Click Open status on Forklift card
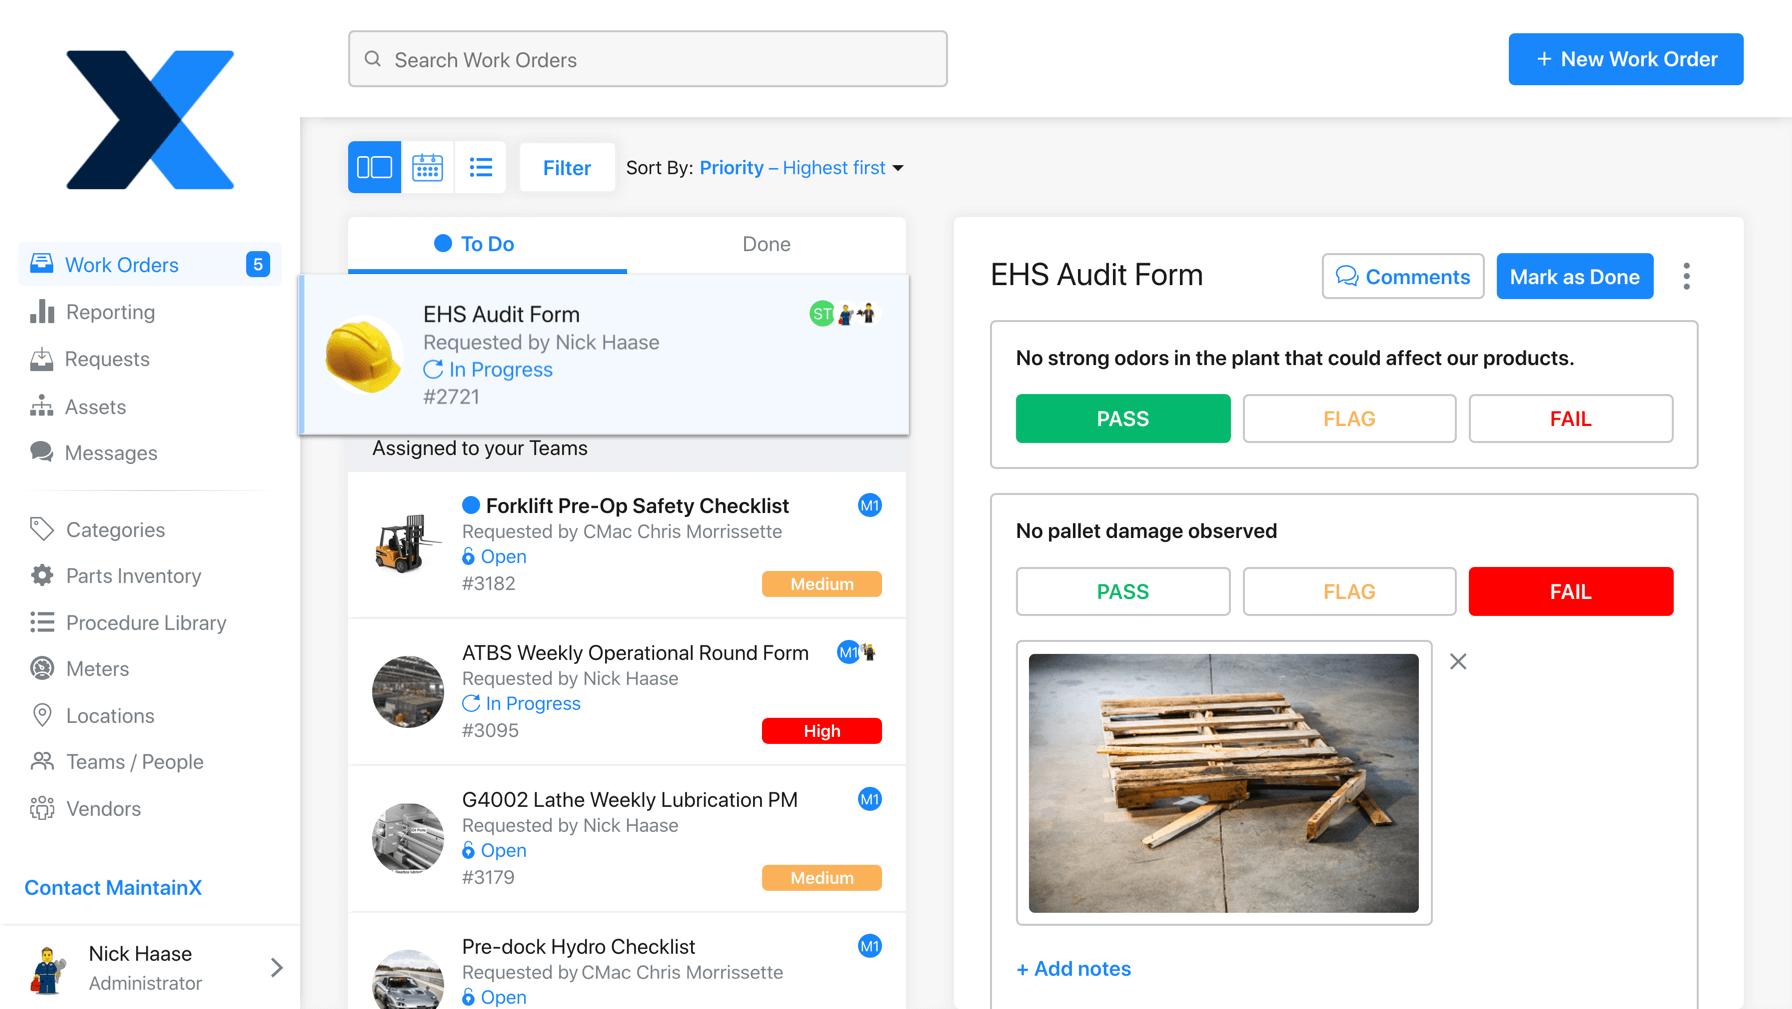Viewport: 1792px width, 1009px height. click(494, 557)
